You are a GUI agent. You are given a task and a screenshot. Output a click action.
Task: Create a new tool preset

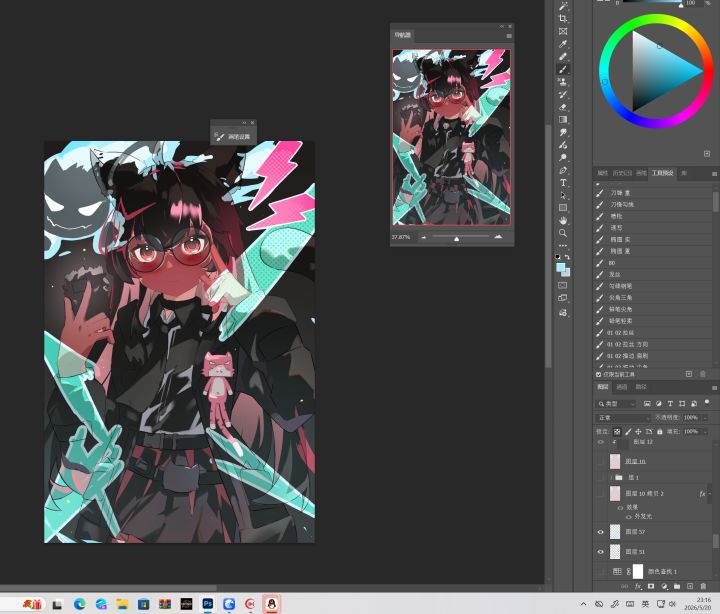point(689,374)
